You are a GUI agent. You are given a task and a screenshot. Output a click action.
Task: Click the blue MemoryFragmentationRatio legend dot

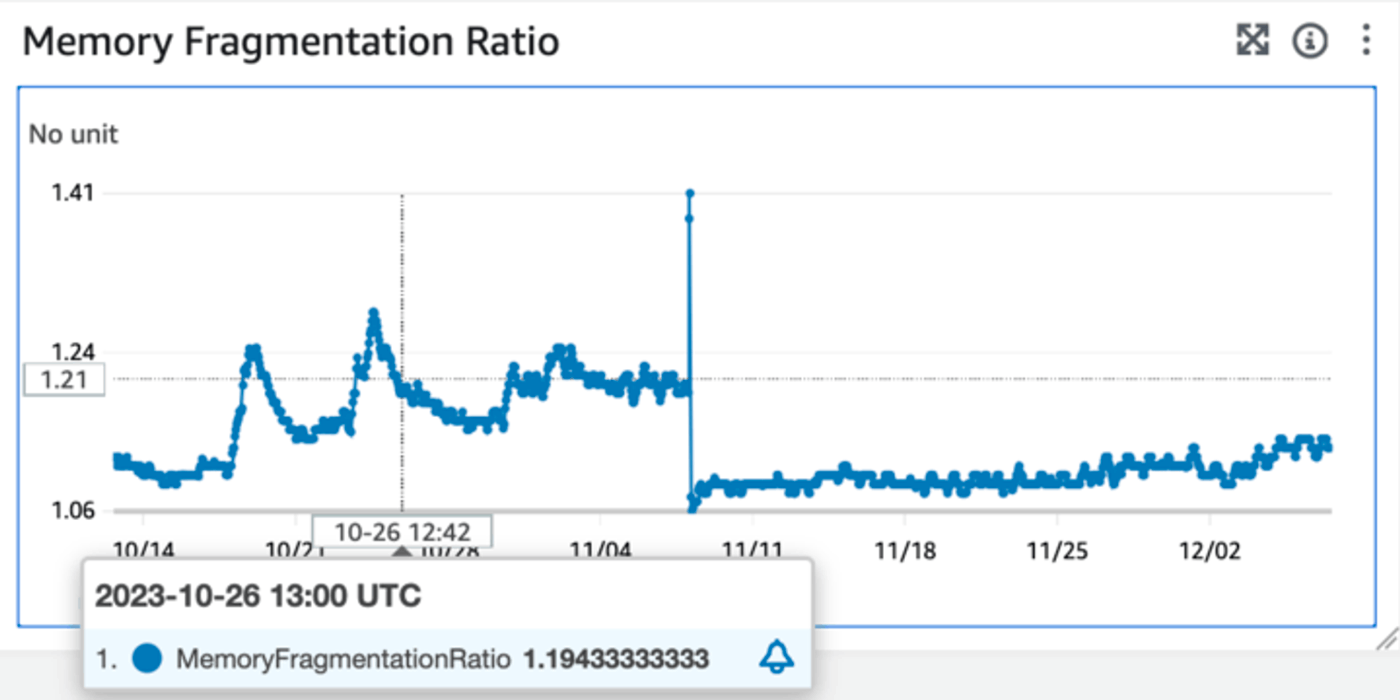[x=147, y=659]
